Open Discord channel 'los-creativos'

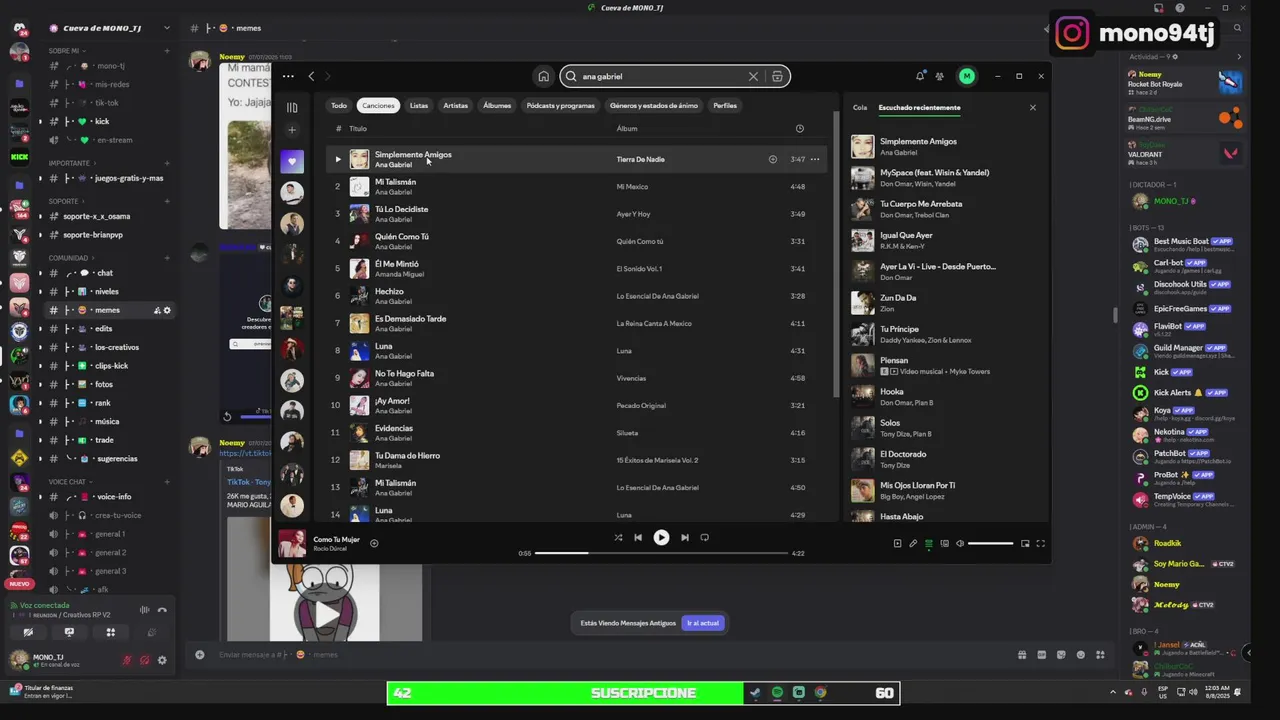point(117,347)
